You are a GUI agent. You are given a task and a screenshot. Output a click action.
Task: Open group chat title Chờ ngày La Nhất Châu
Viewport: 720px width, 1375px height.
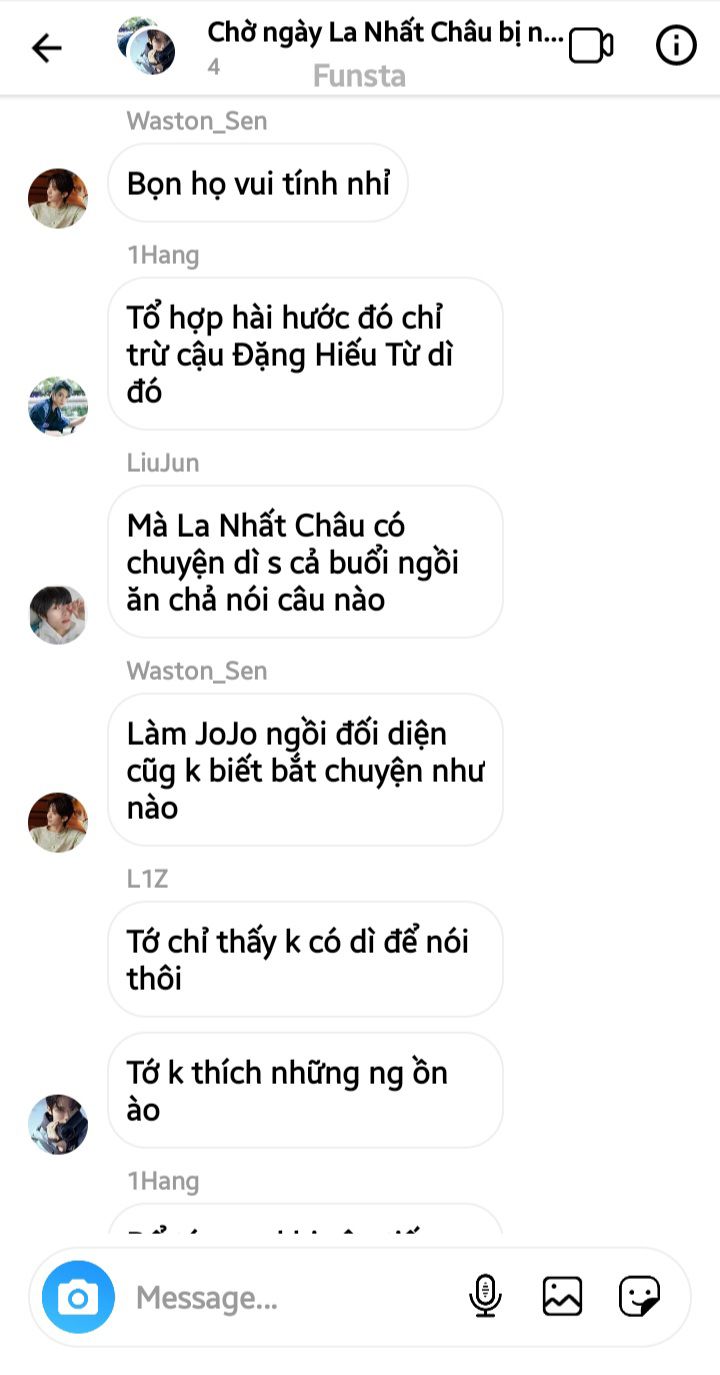tap(385, 32)
